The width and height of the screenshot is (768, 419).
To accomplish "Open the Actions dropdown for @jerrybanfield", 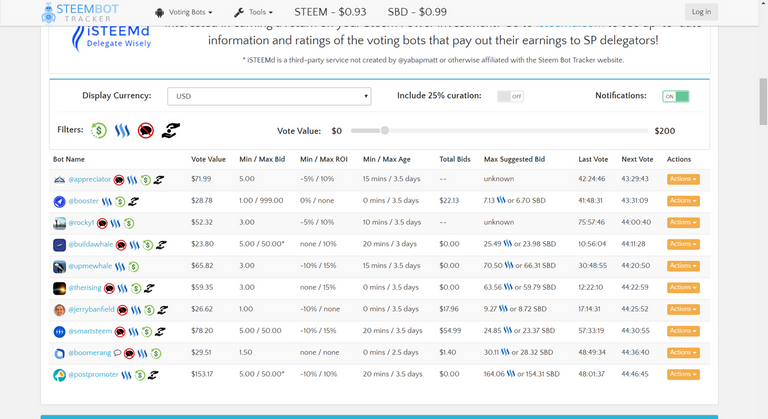I will (x=683, y=309).
